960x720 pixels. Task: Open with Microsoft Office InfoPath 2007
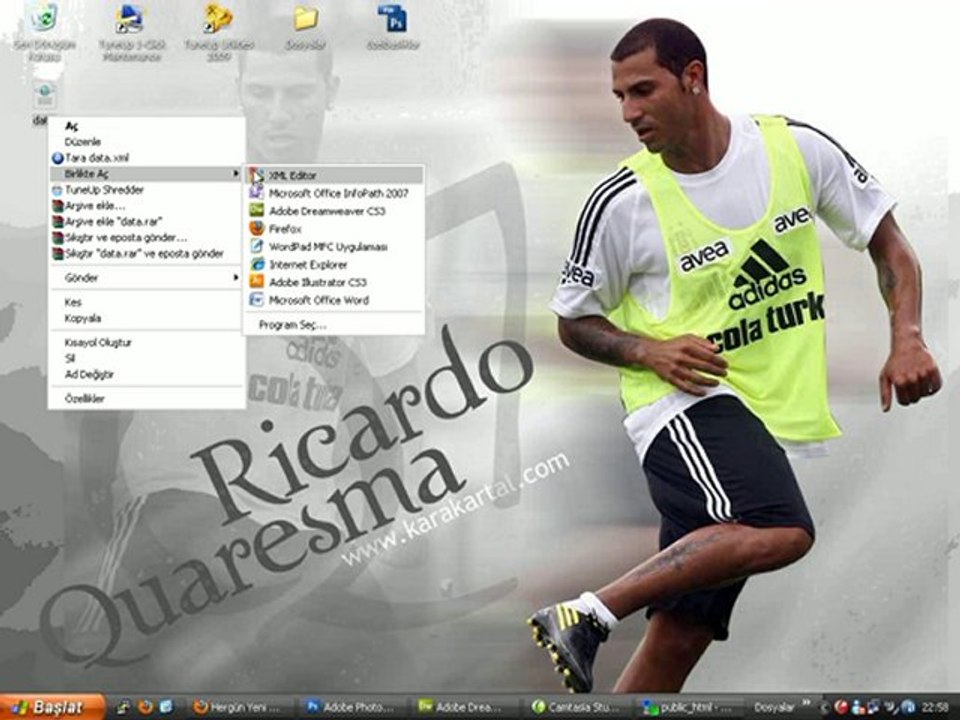point(334,193)
